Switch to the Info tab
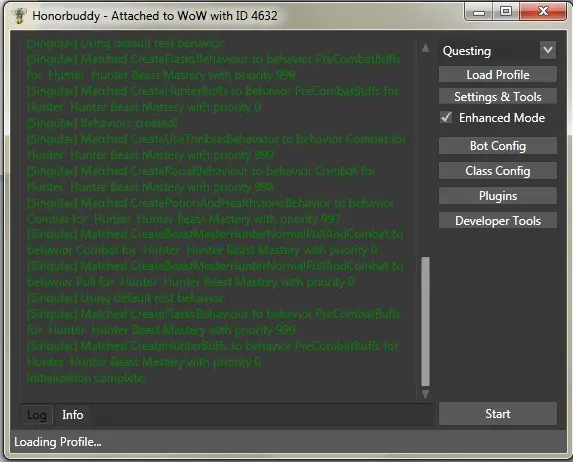The image size is (573, 462). click(x=72, y=415)
